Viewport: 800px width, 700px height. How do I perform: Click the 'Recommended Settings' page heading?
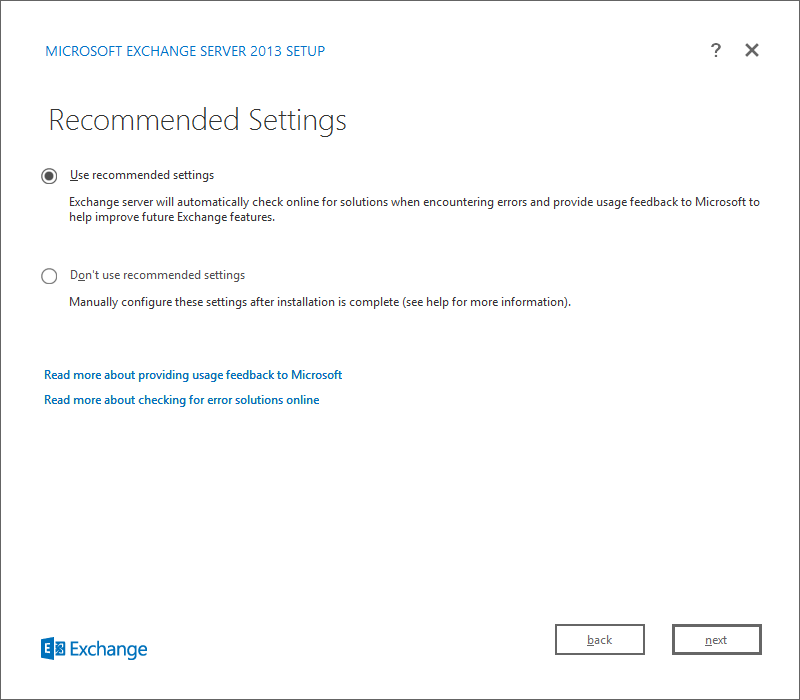point(197,120)
